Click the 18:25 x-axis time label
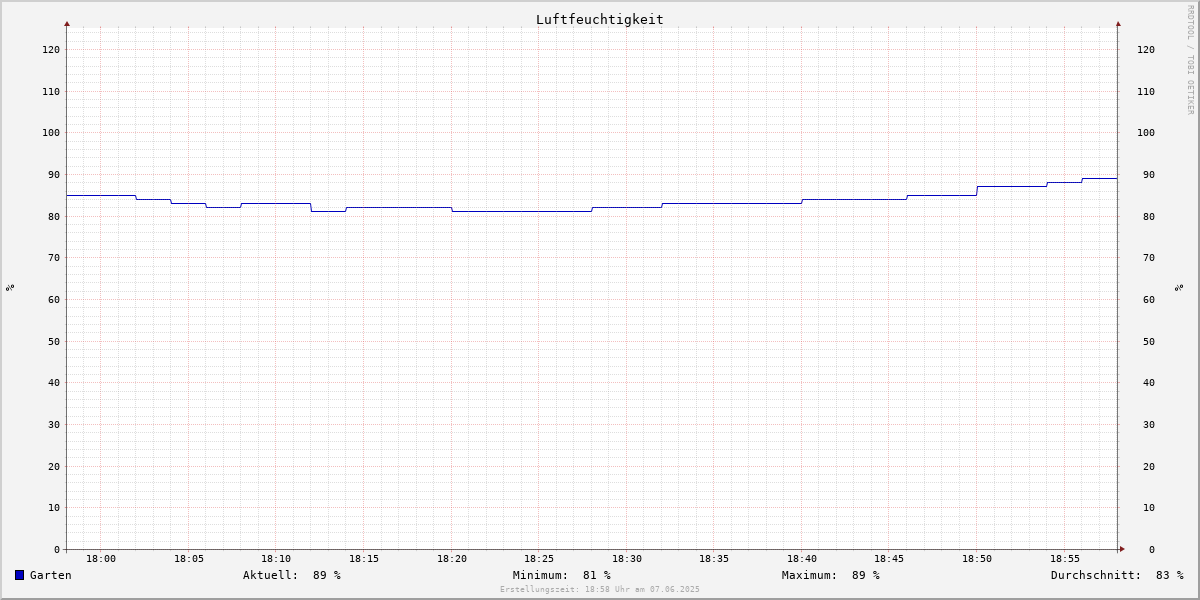The width and height of the screenshot is (1200, 600). point(539,559)
